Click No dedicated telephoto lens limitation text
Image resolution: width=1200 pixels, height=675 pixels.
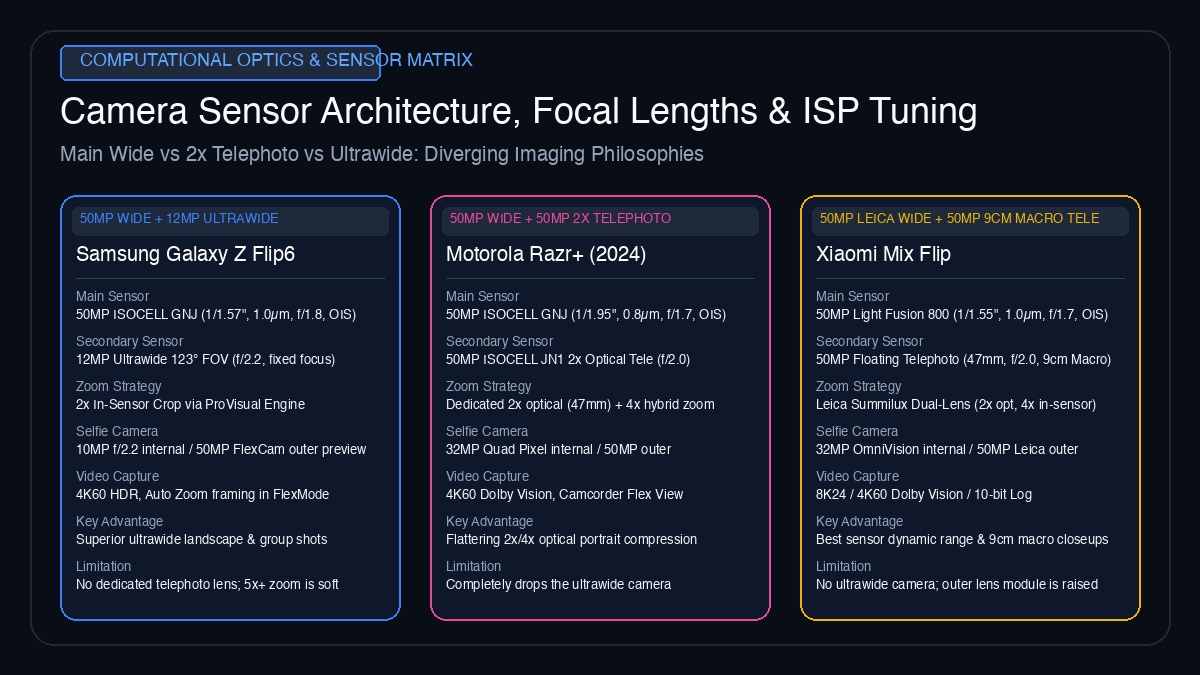[x=207, y=584]
